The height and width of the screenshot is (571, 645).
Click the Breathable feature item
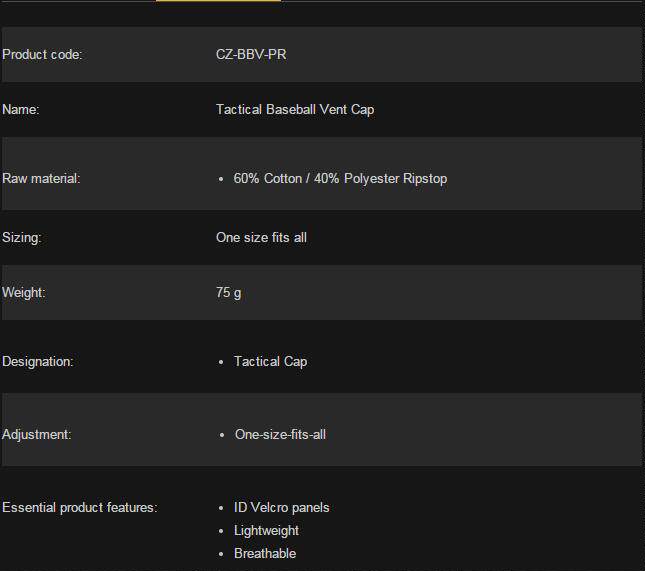[x=265, y=554]
